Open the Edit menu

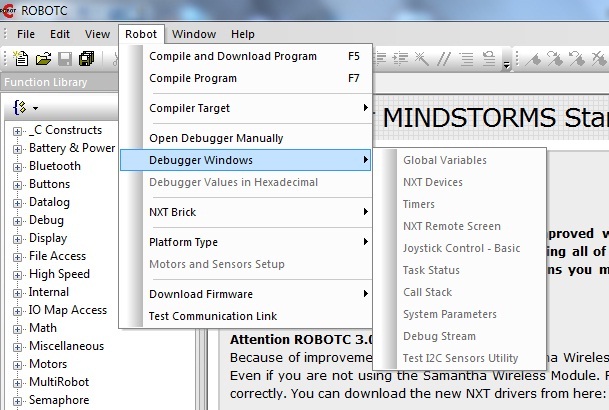coord(60,34)
